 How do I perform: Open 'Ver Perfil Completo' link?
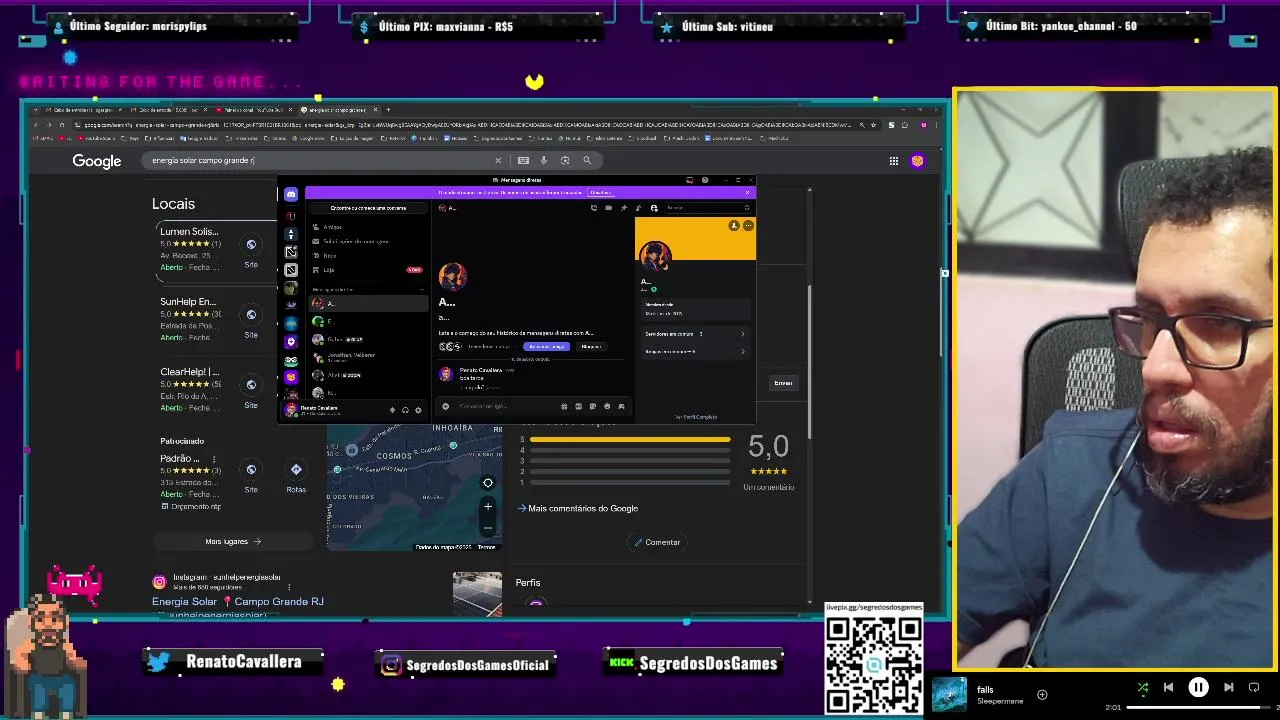tap(696, 417)
